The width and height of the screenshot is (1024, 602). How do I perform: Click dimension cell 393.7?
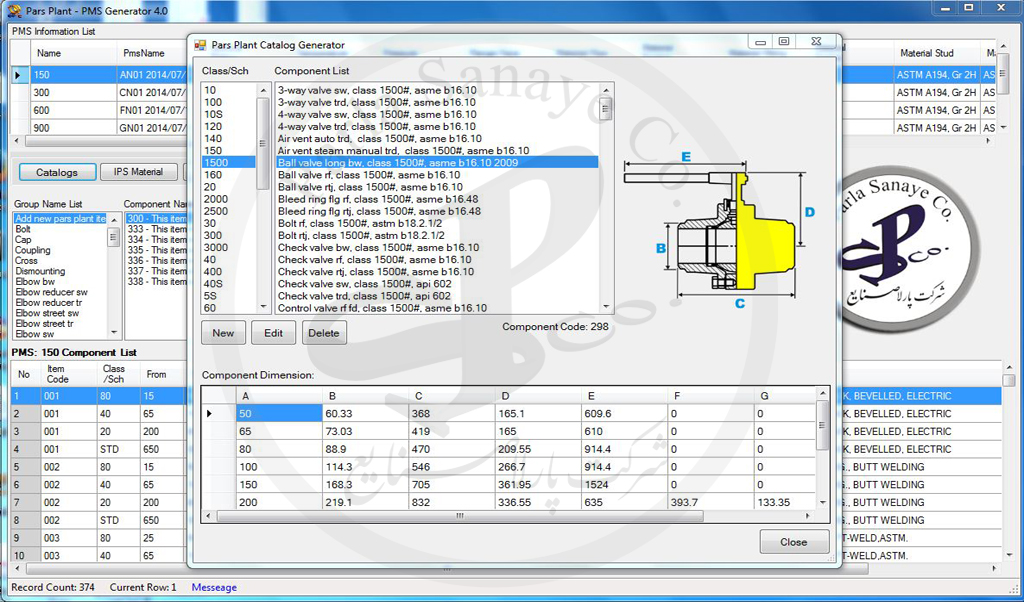point(711,503)
